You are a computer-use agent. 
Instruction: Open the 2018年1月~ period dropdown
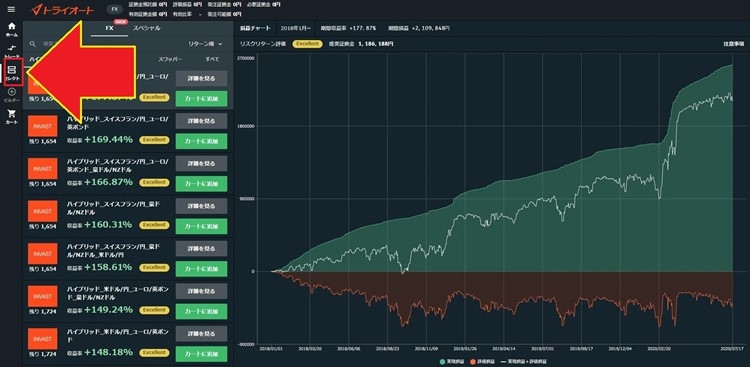(296, 28)
